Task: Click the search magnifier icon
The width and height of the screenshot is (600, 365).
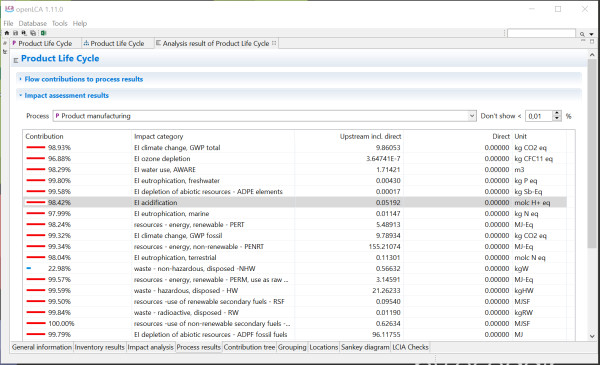Action: click(582, 34)
